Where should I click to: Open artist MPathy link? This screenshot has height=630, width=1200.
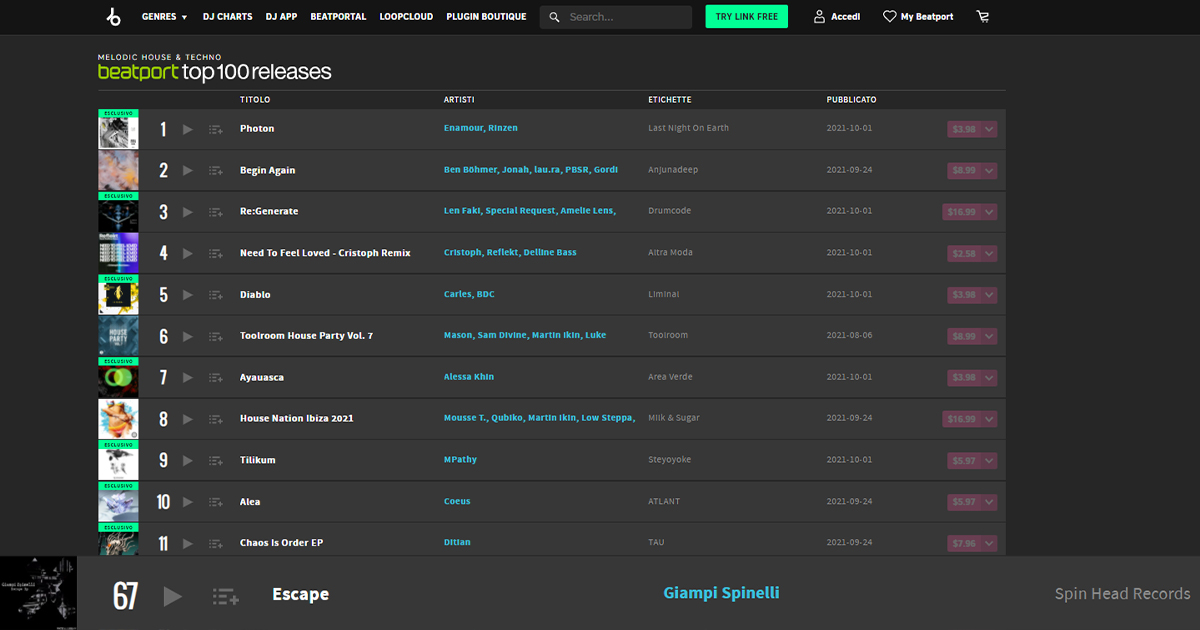pos(460,460)
